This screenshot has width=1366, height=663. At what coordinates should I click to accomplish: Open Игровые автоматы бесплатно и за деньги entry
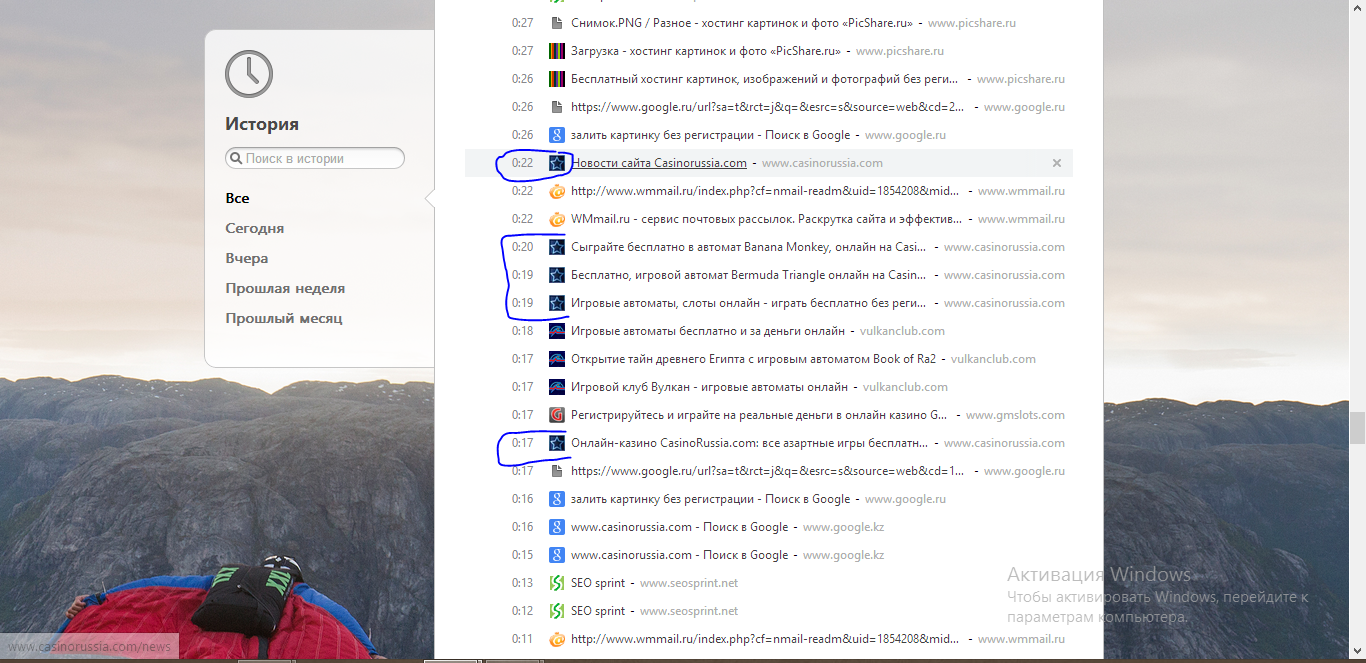click(x=708, y=331)
